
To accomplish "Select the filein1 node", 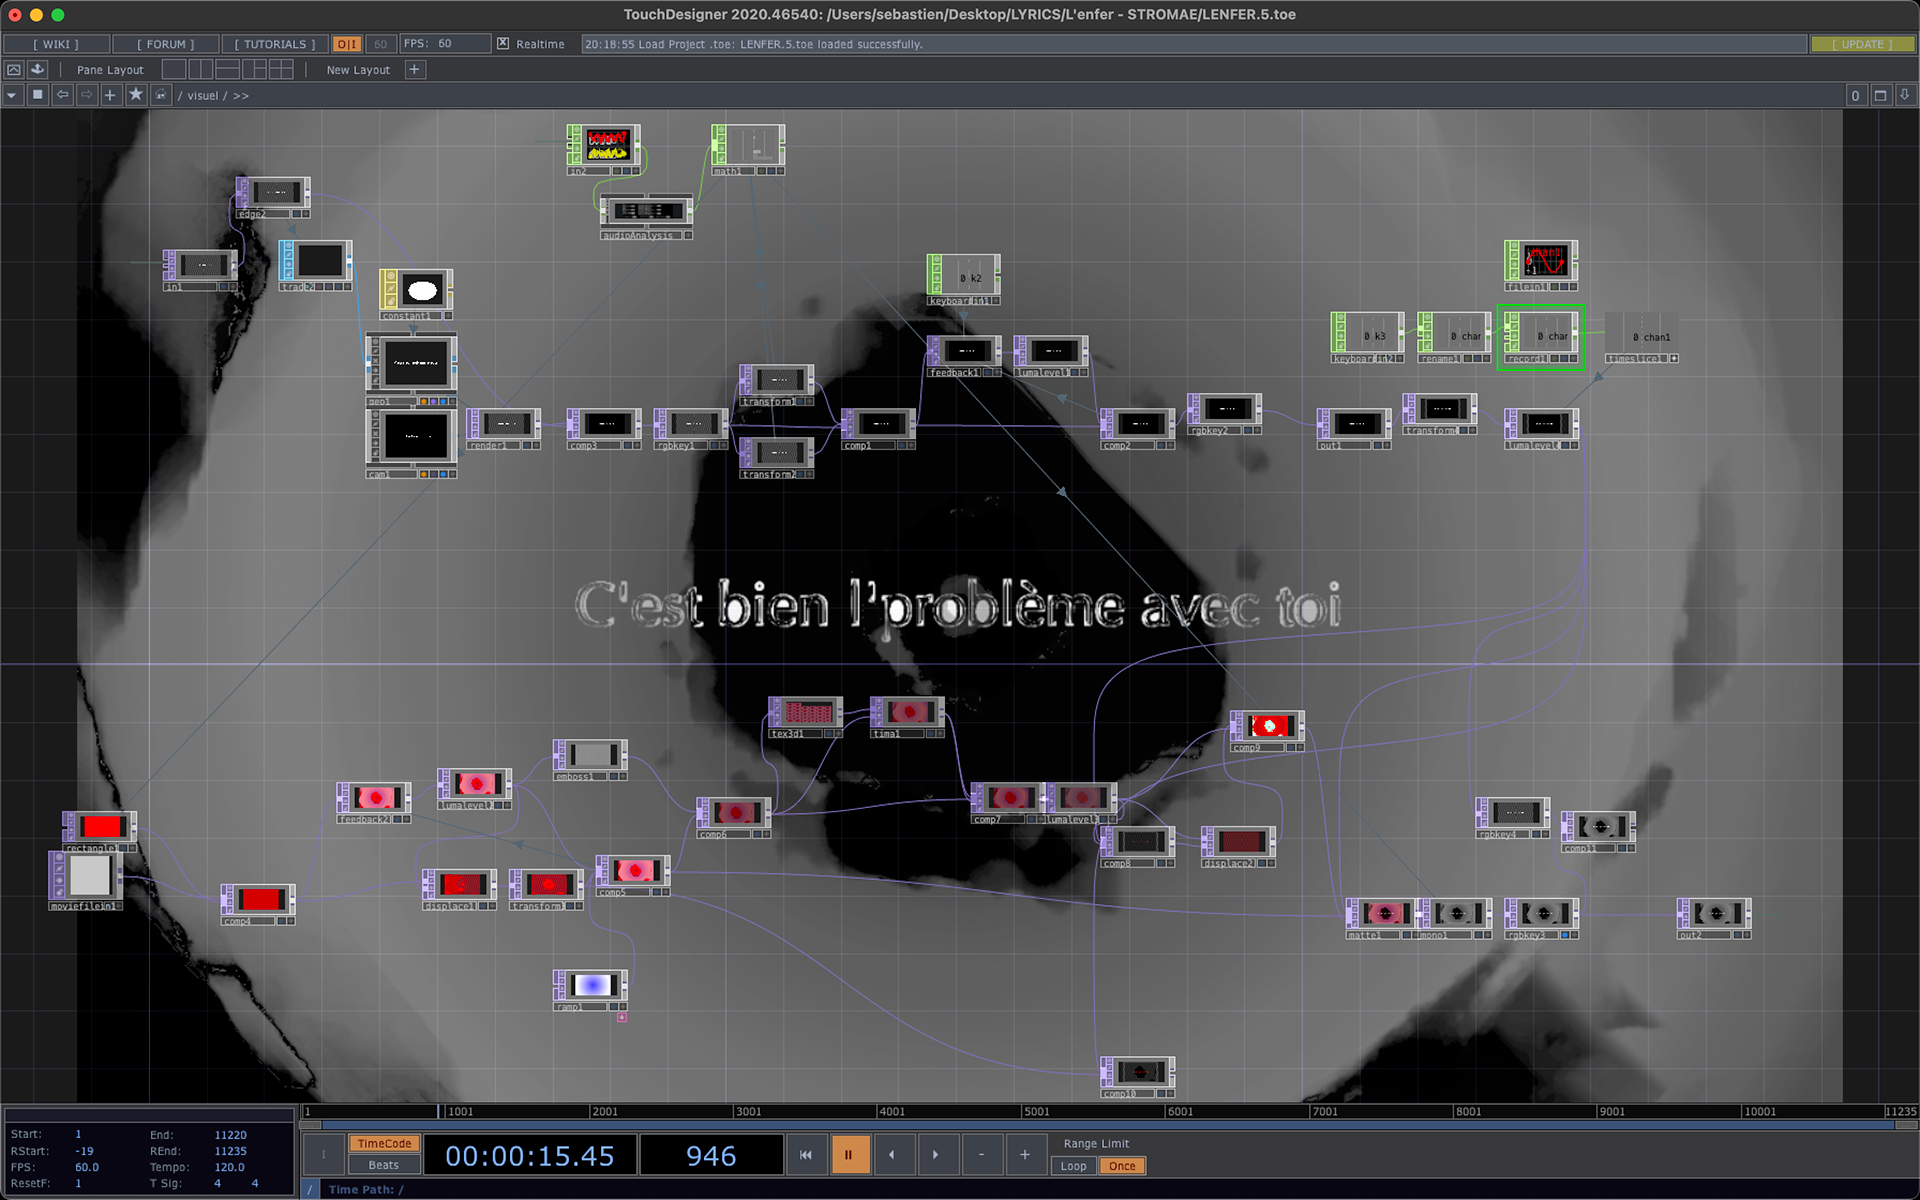I will 1541,265.
